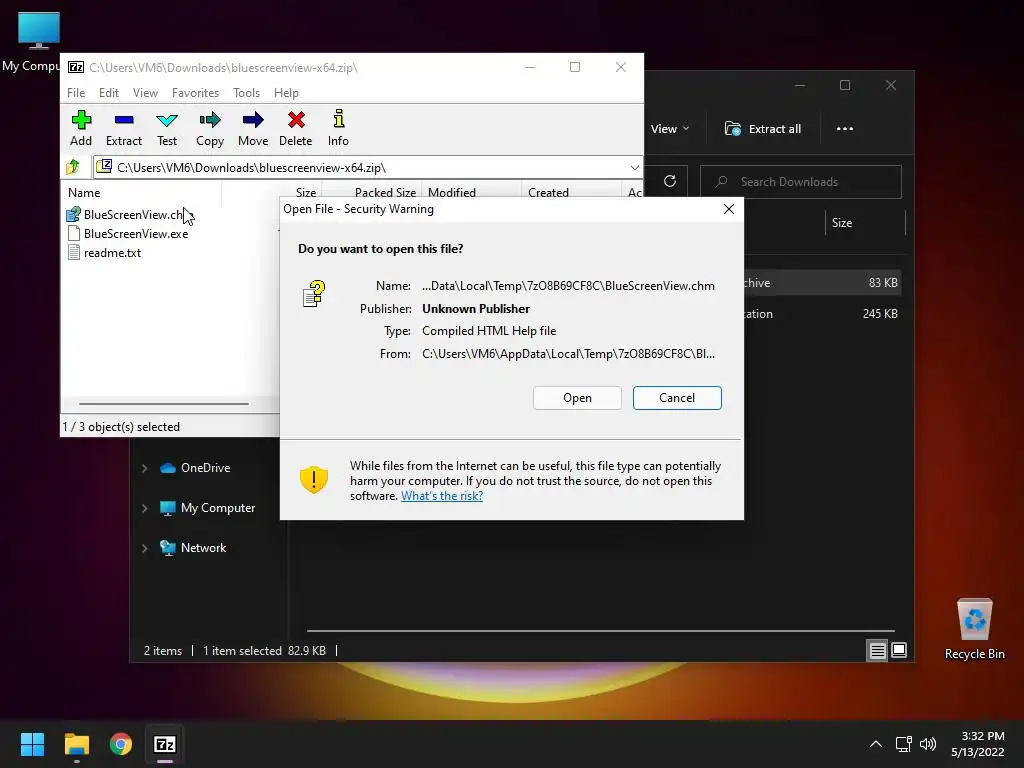The height and width of the screenshot is (768, 1024).
Task: Open File Explorer from the taskbar
Action: click(76, 744)
